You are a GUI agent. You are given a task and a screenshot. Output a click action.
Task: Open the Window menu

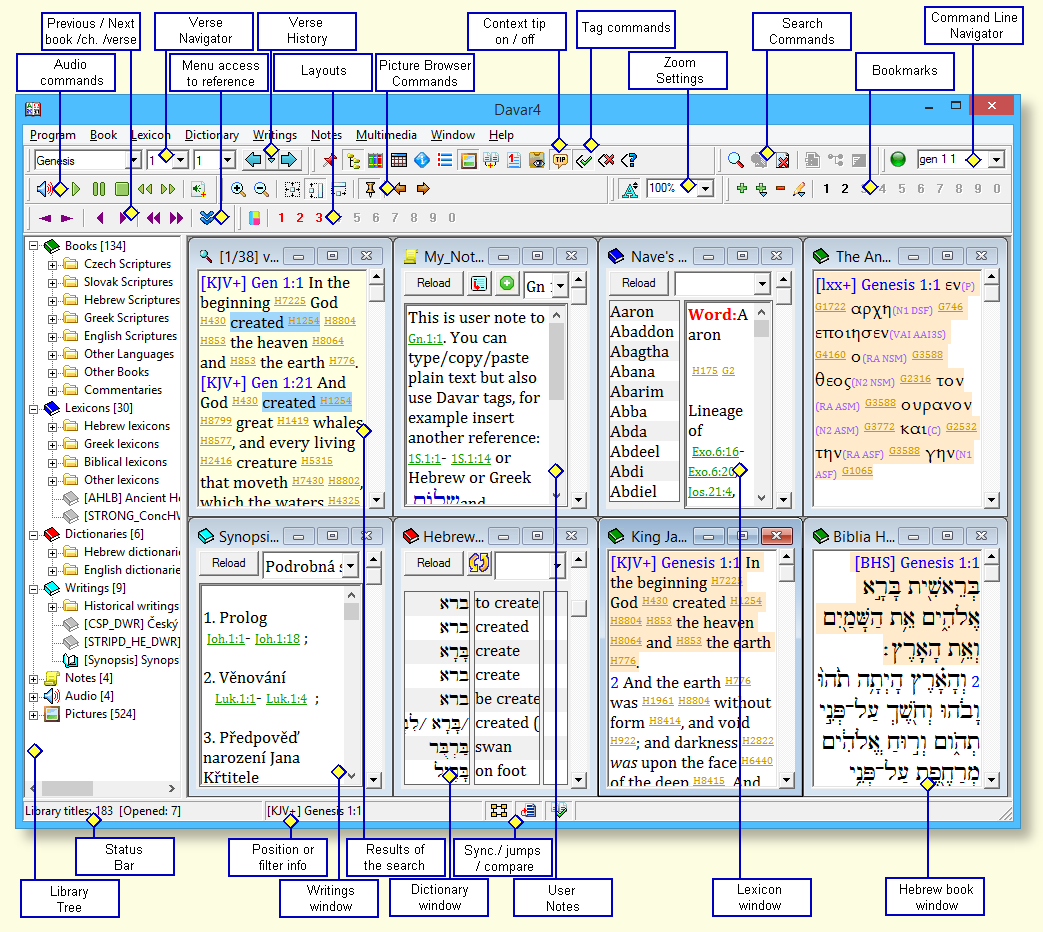[x=452, y=135]
